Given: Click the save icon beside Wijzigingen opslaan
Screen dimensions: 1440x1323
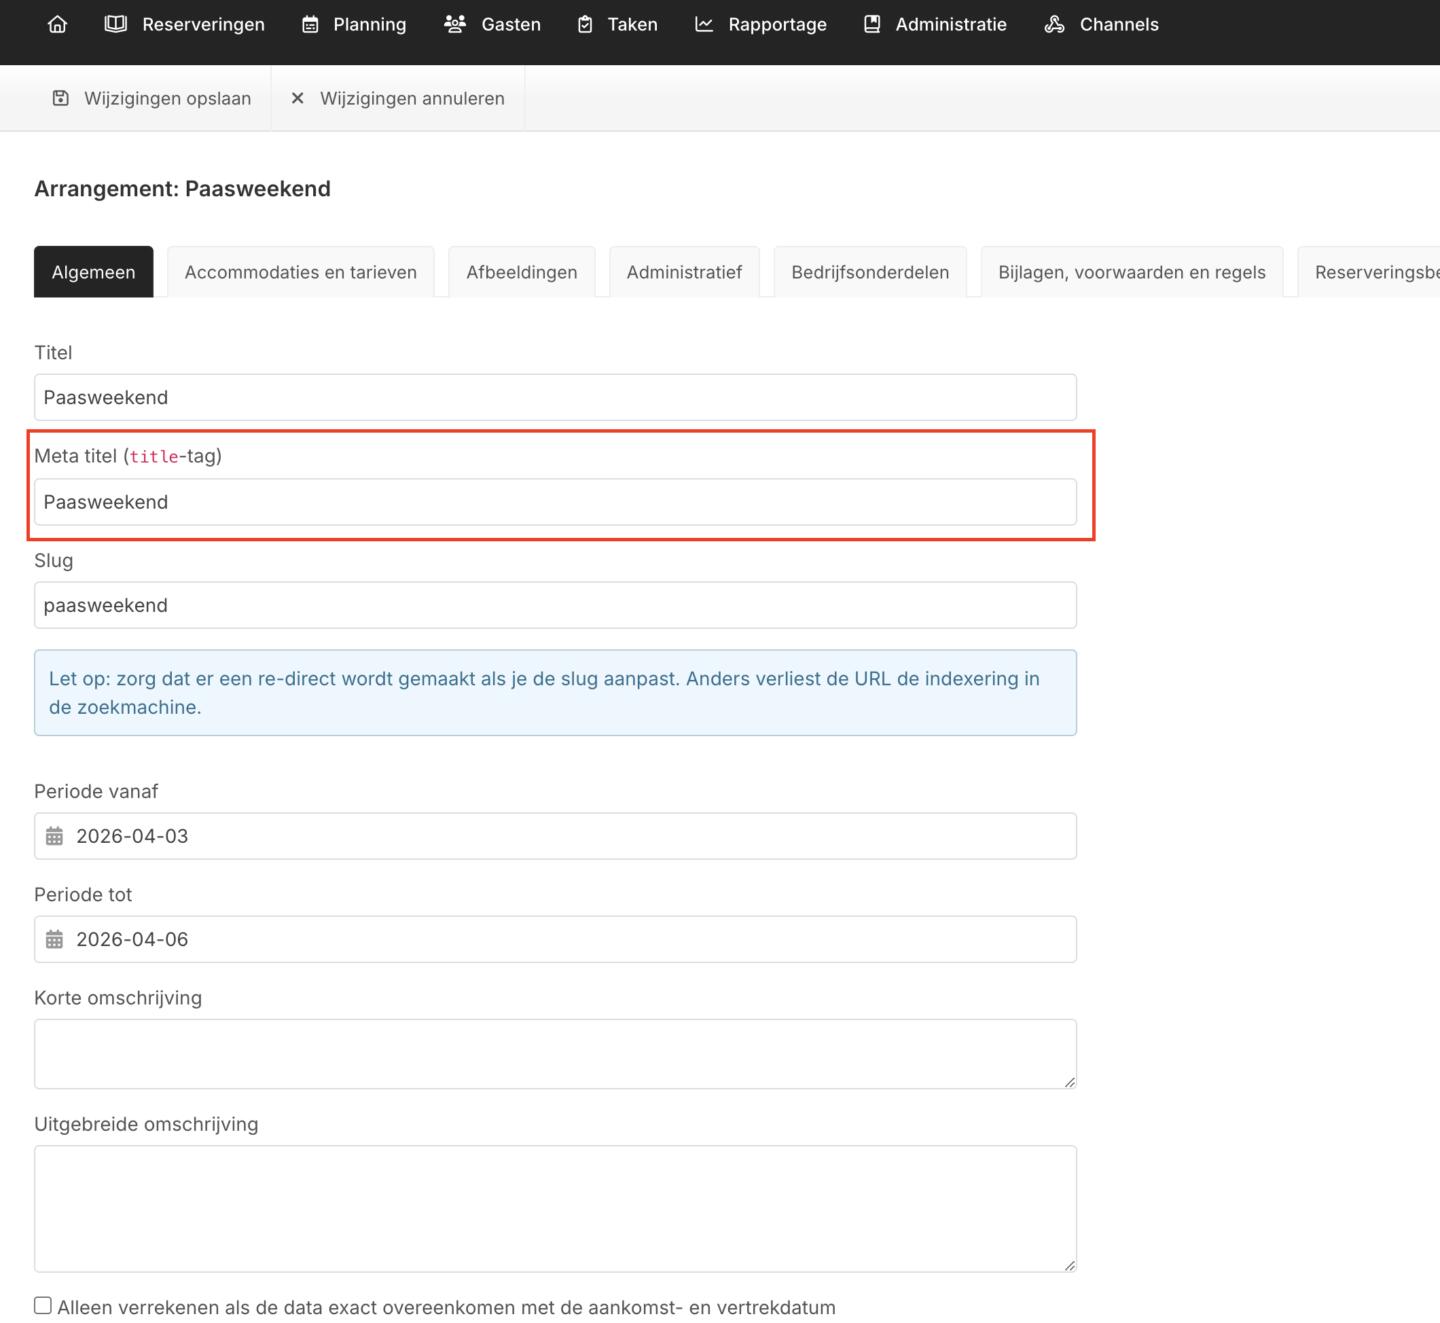Looking at the screenshot, I should tap(61, 98).
